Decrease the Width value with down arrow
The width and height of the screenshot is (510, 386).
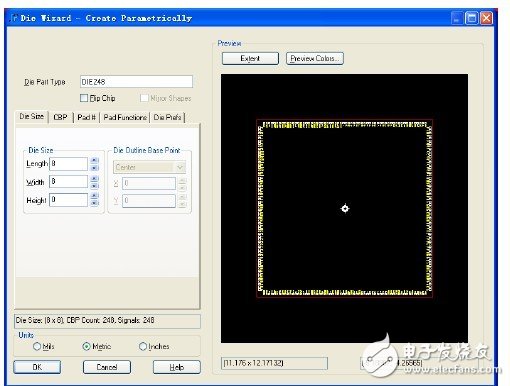[95, 185]
